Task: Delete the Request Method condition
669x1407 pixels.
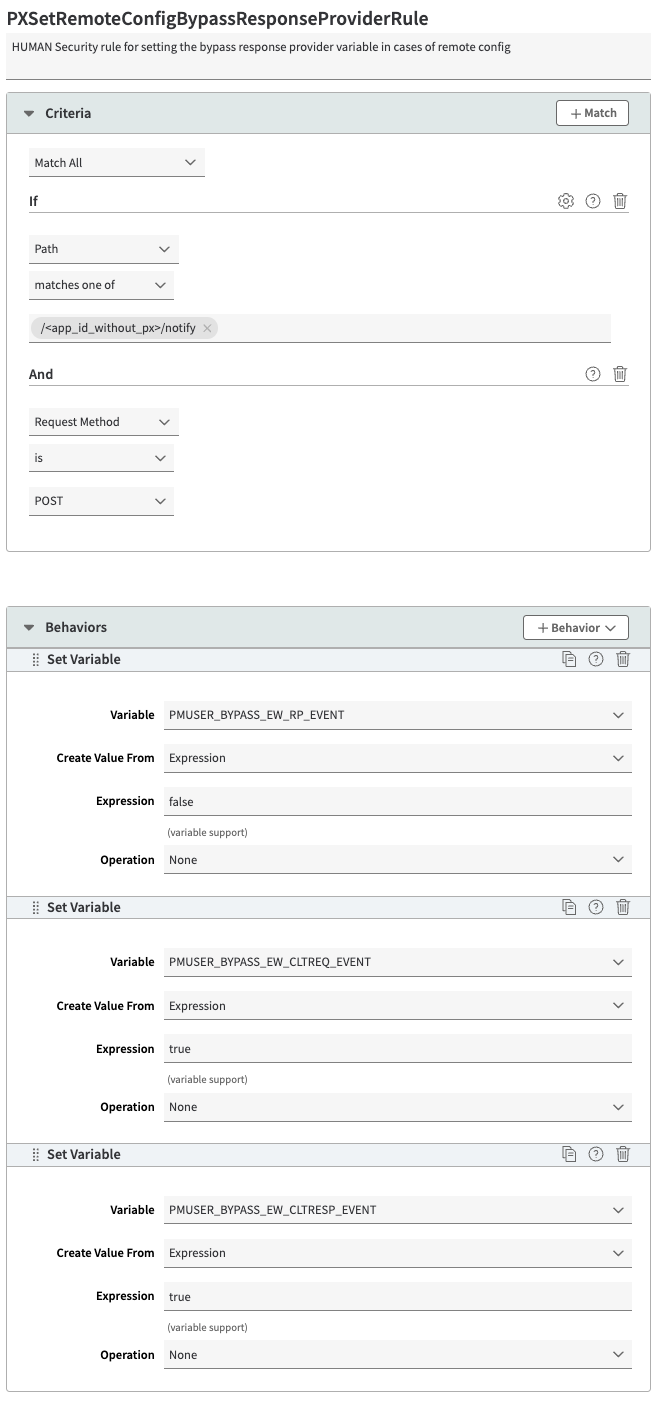Action: 620,374
